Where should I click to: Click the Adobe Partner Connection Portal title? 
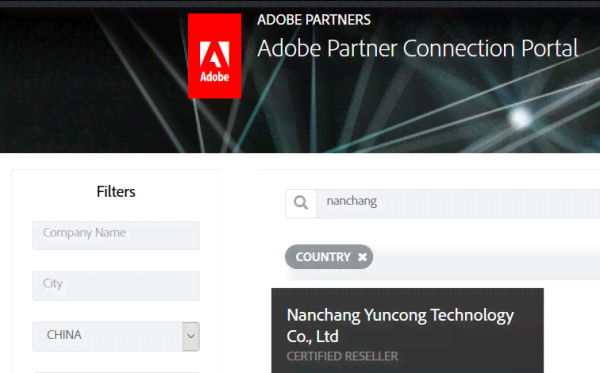[x=417, y=49]
